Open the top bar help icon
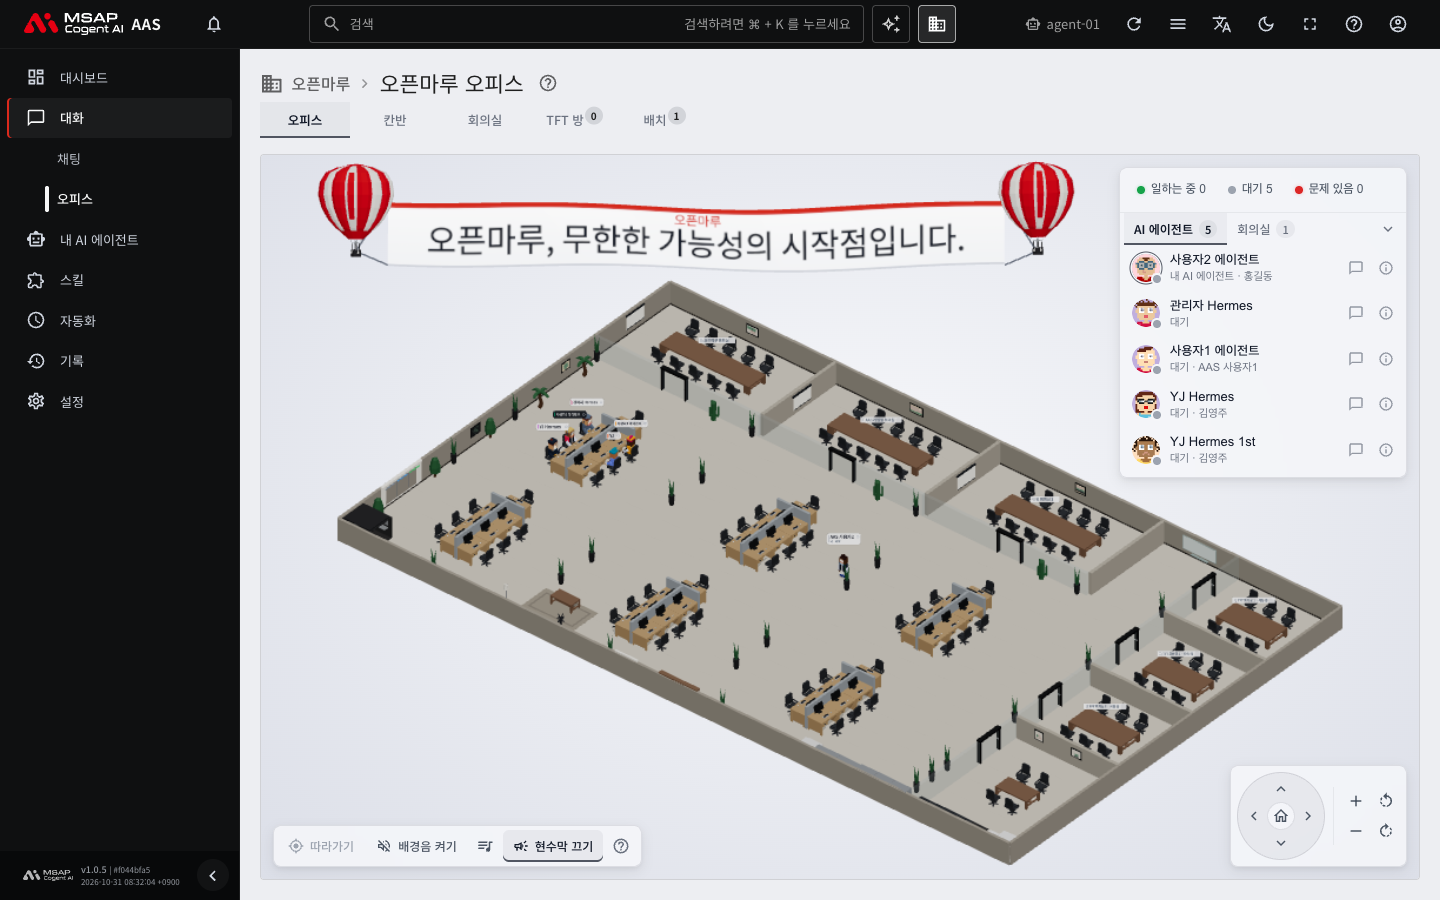The width and height of the screenshot is (1440, 900). click(1354, 24)
